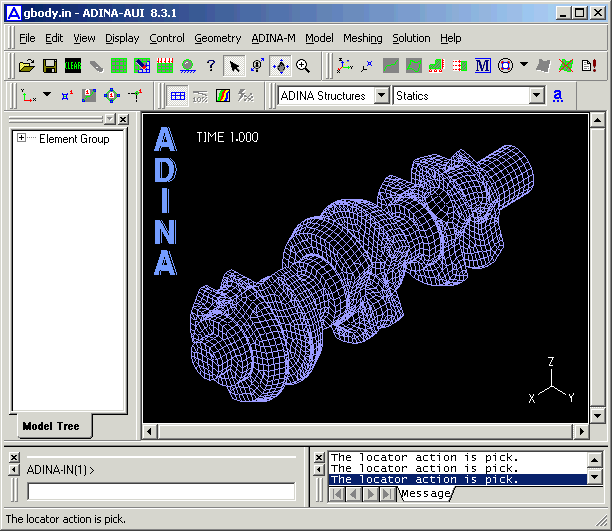
Task: Expand the Element Group tree node
Action: 21,137
